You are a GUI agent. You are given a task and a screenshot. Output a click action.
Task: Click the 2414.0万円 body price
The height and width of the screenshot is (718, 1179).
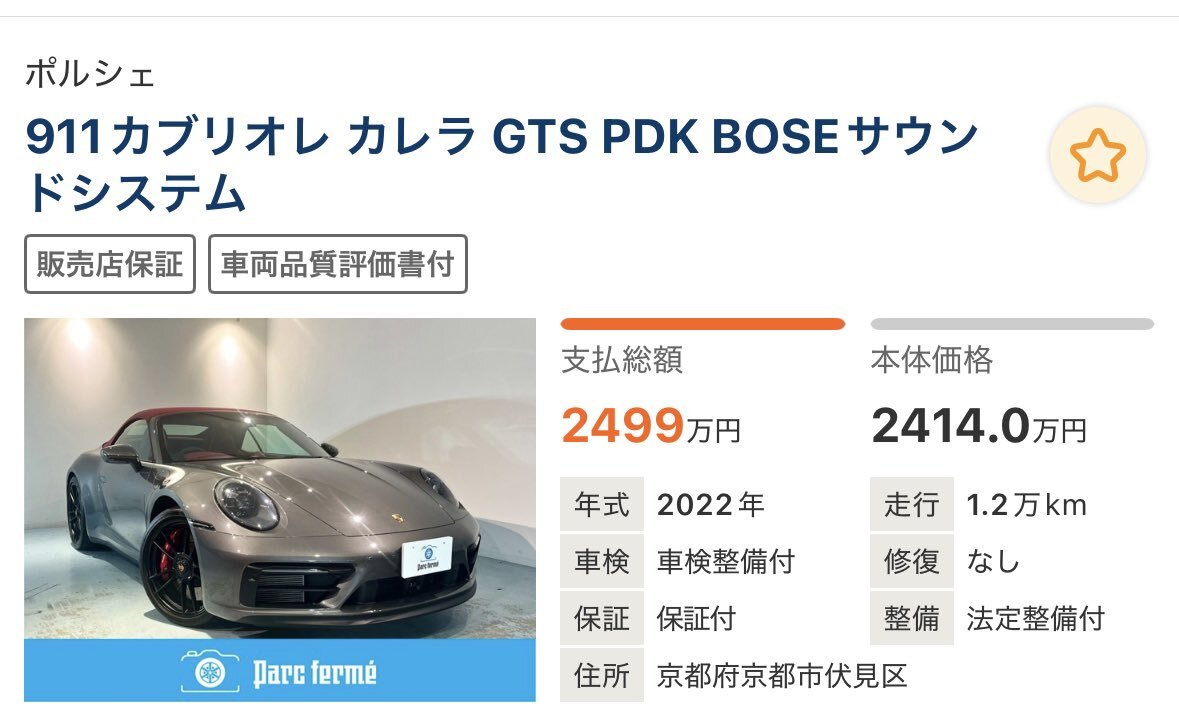(979, 426)
